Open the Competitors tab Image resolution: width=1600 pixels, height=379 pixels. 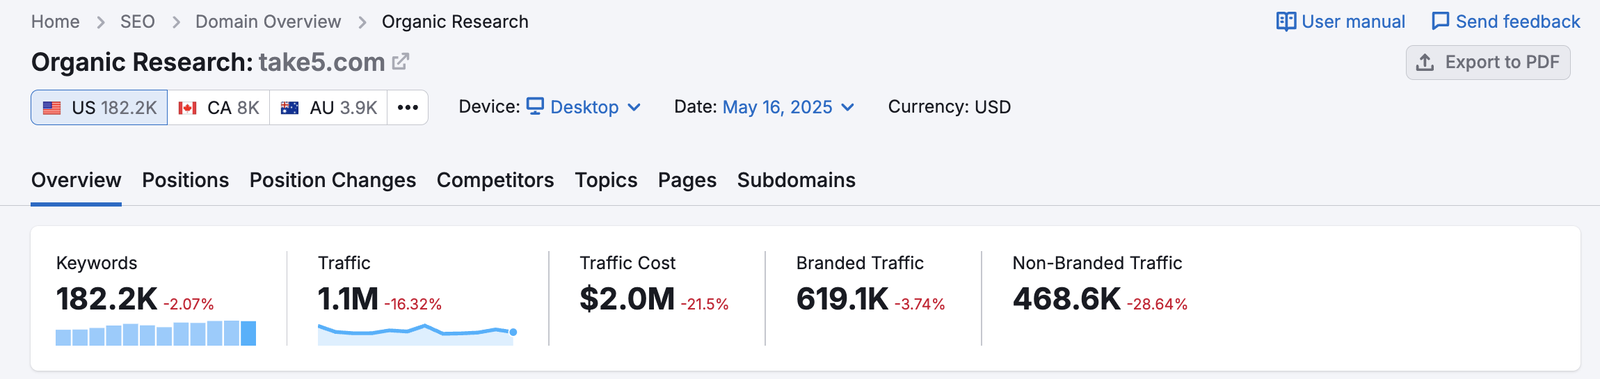(495, 180)
